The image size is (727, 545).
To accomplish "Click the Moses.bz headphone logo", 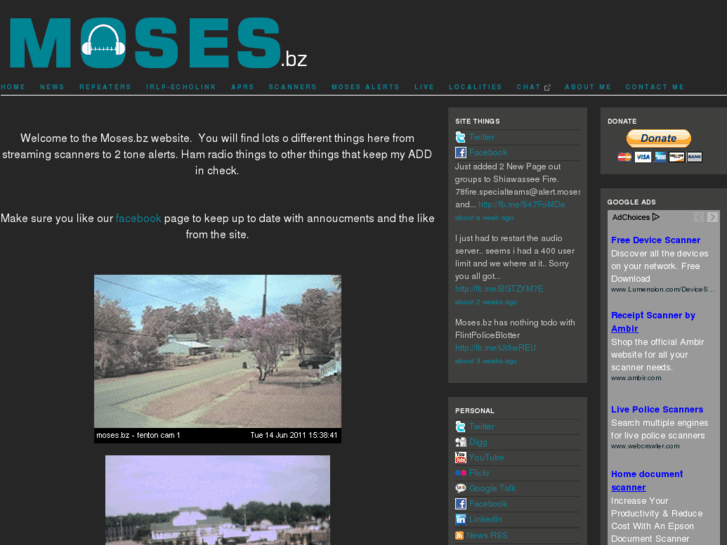I will pos(158,43).
